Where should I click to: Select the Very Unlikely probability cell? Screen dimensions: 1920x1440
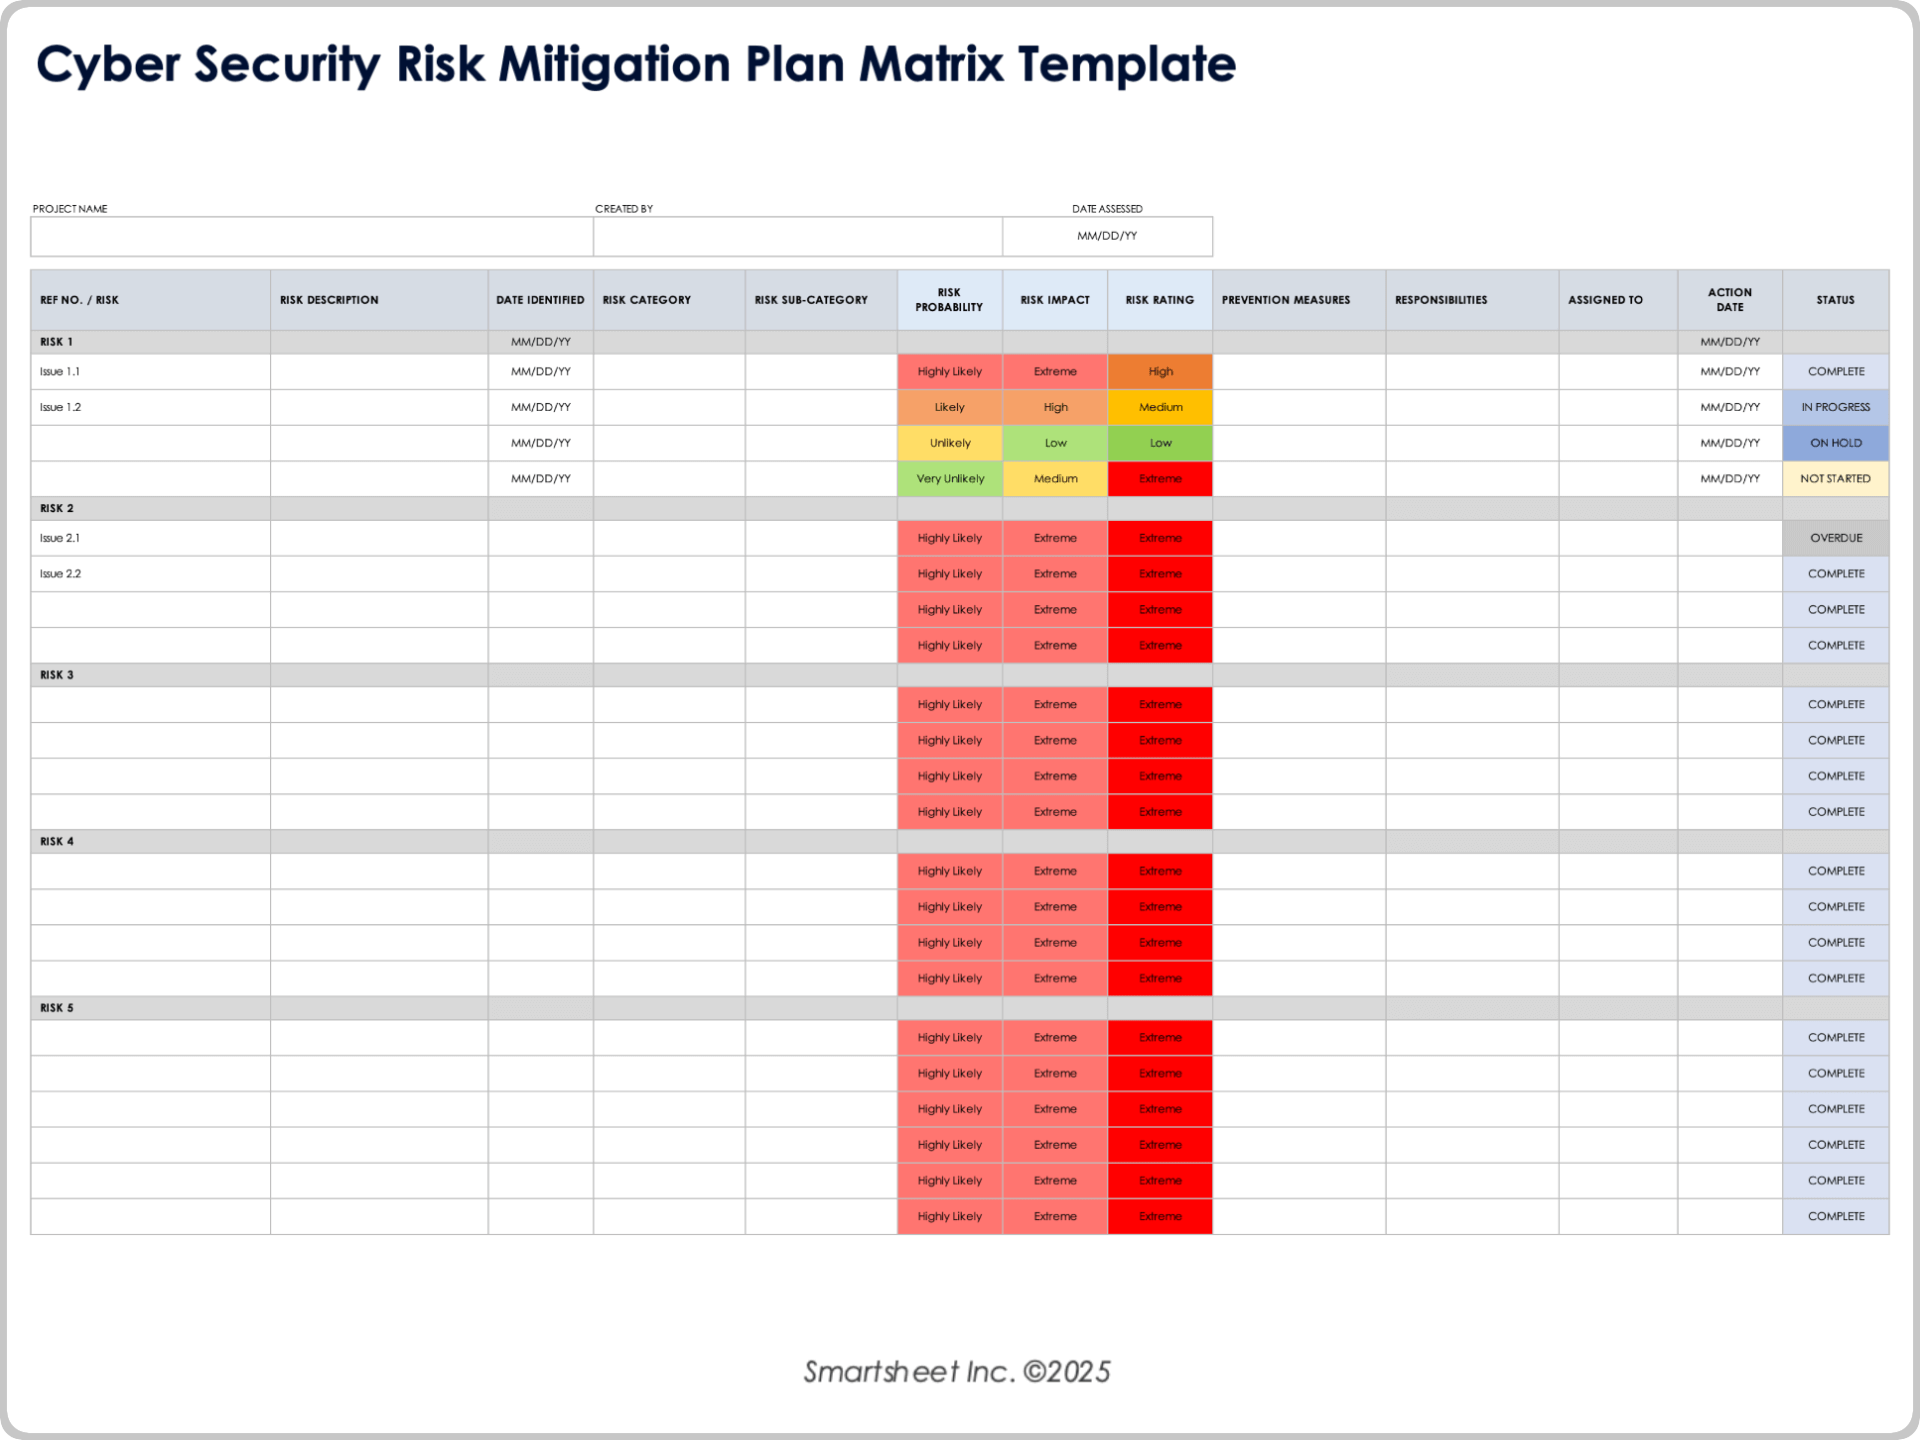(949, 478)
